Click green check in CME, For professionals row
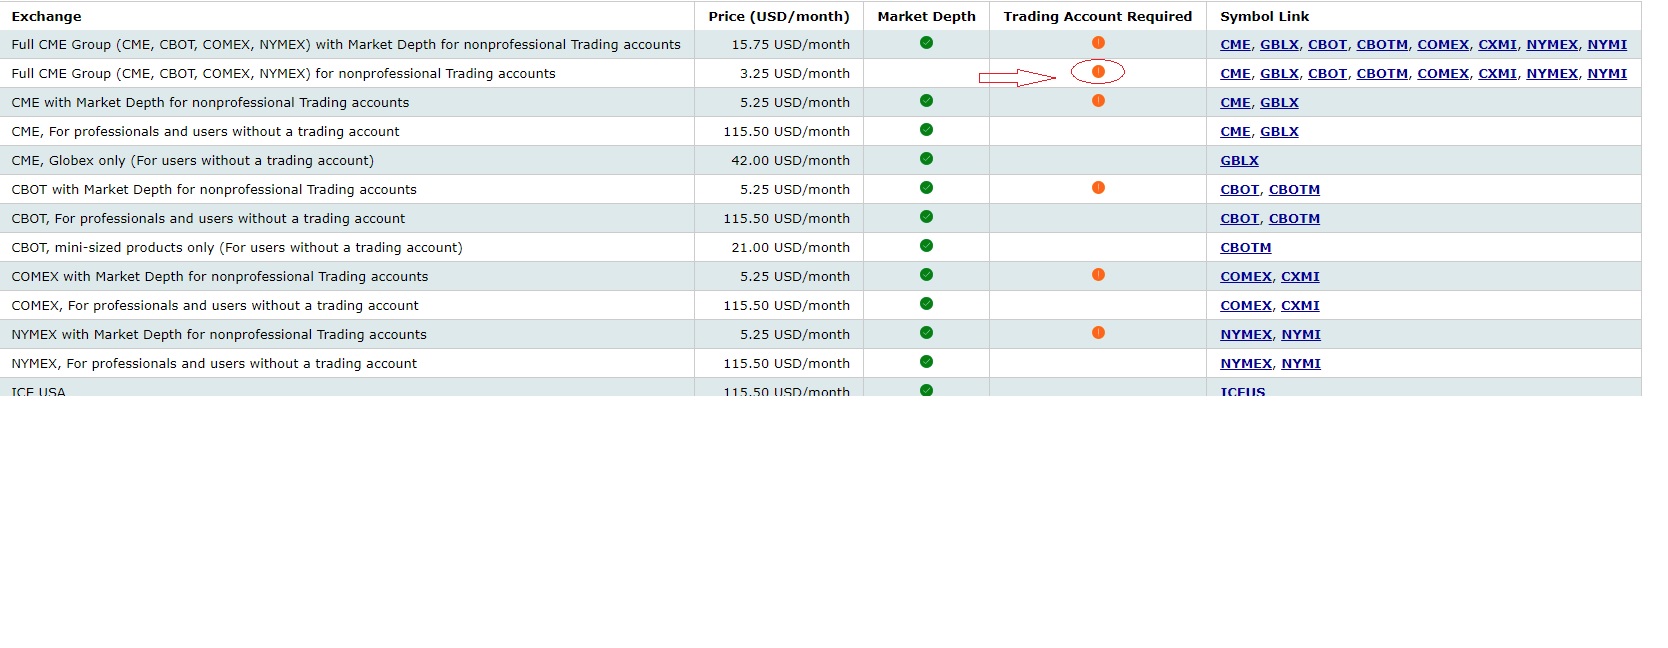Image resolution: width=1668 pixels, height=648 pixels. [x=926, y=130]
